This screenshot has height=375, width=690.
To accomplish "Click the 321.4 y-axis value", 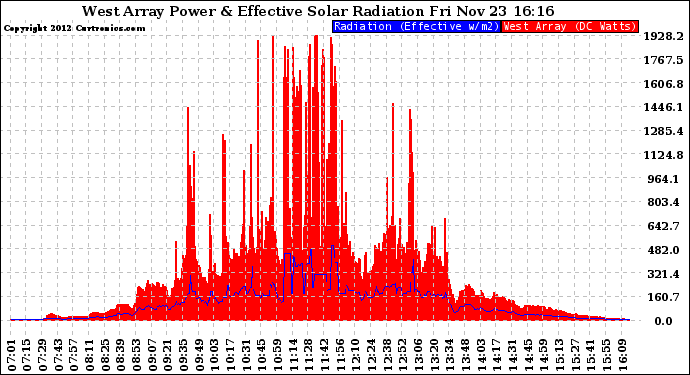I will click(x=664, y=274).
